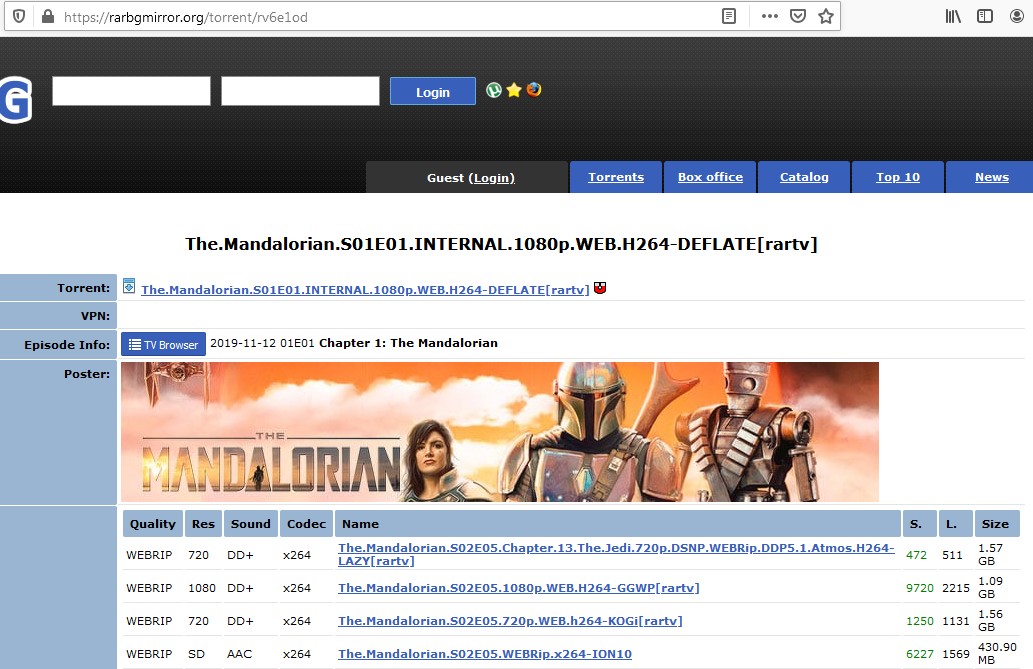Bookmark this page with the star icon
The image size is (1033, 669).
(x=825, y=16)
